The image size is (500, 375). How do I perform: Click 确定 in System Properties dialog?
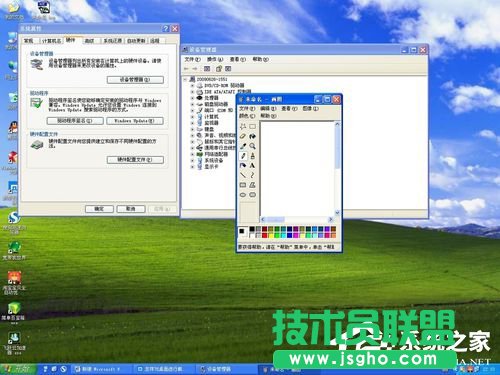coord(99,209)
